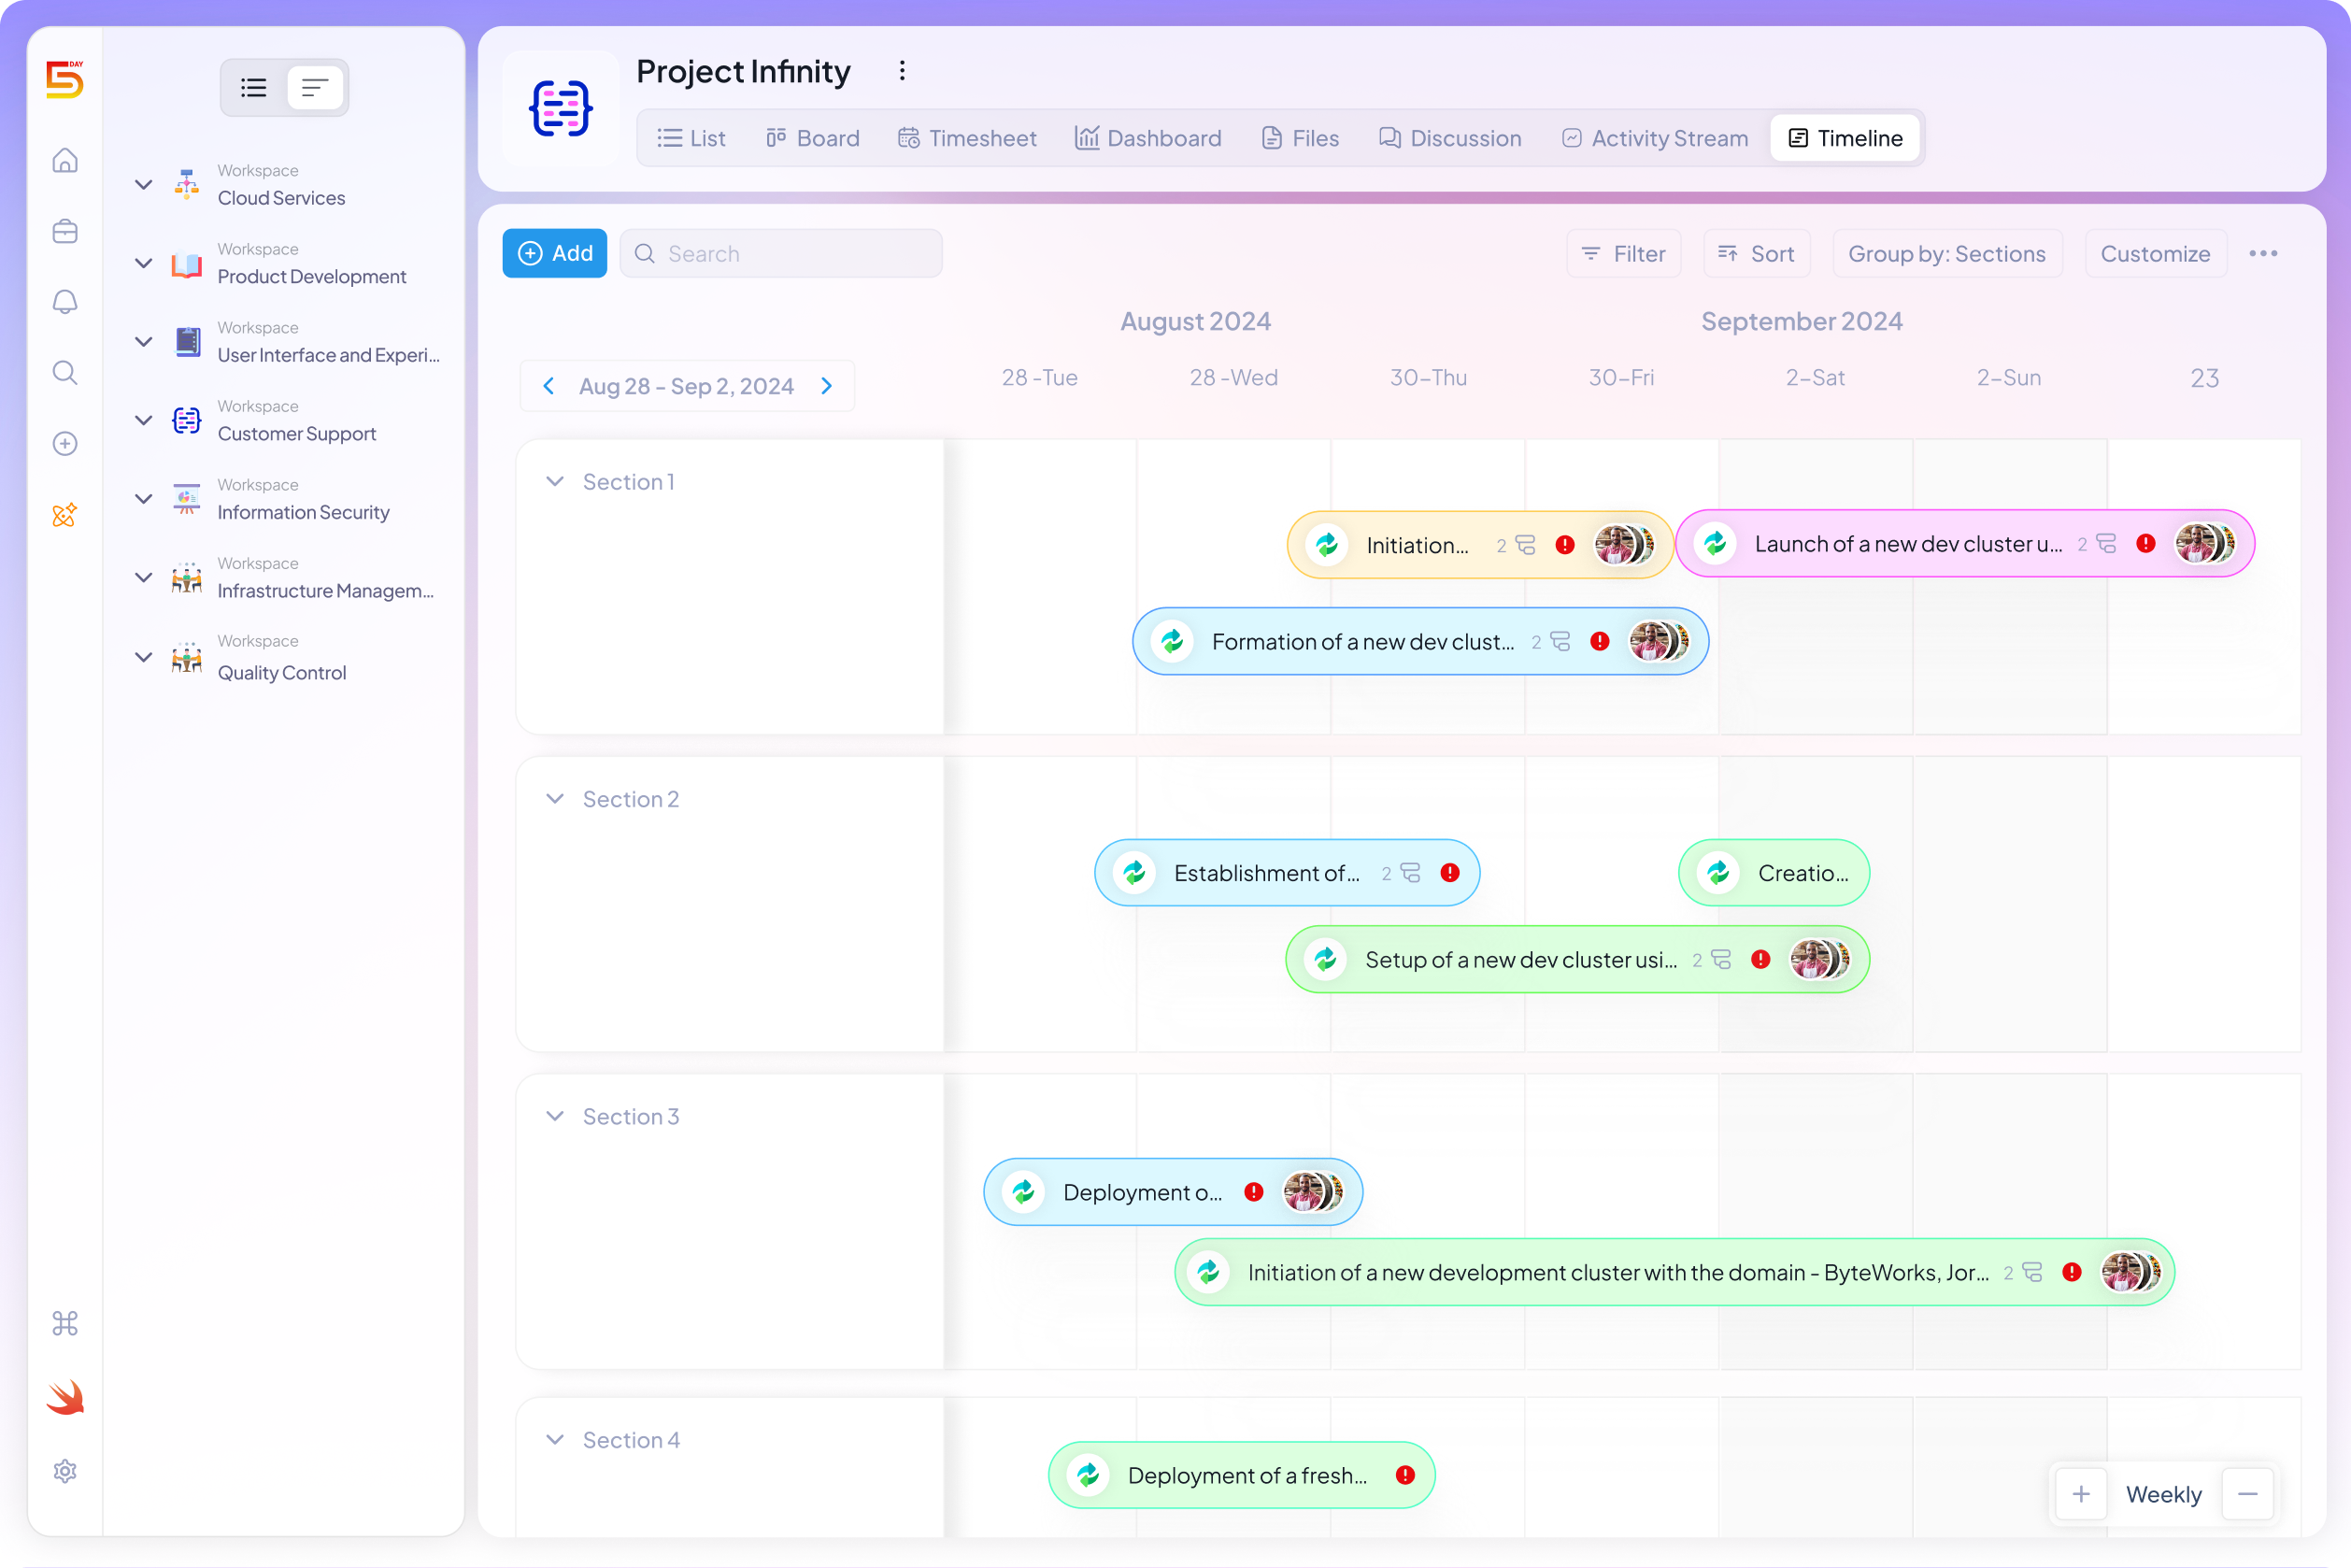Open the Home icon in the sidebar
The image size is (2351, 1568).
coord(64,160)
